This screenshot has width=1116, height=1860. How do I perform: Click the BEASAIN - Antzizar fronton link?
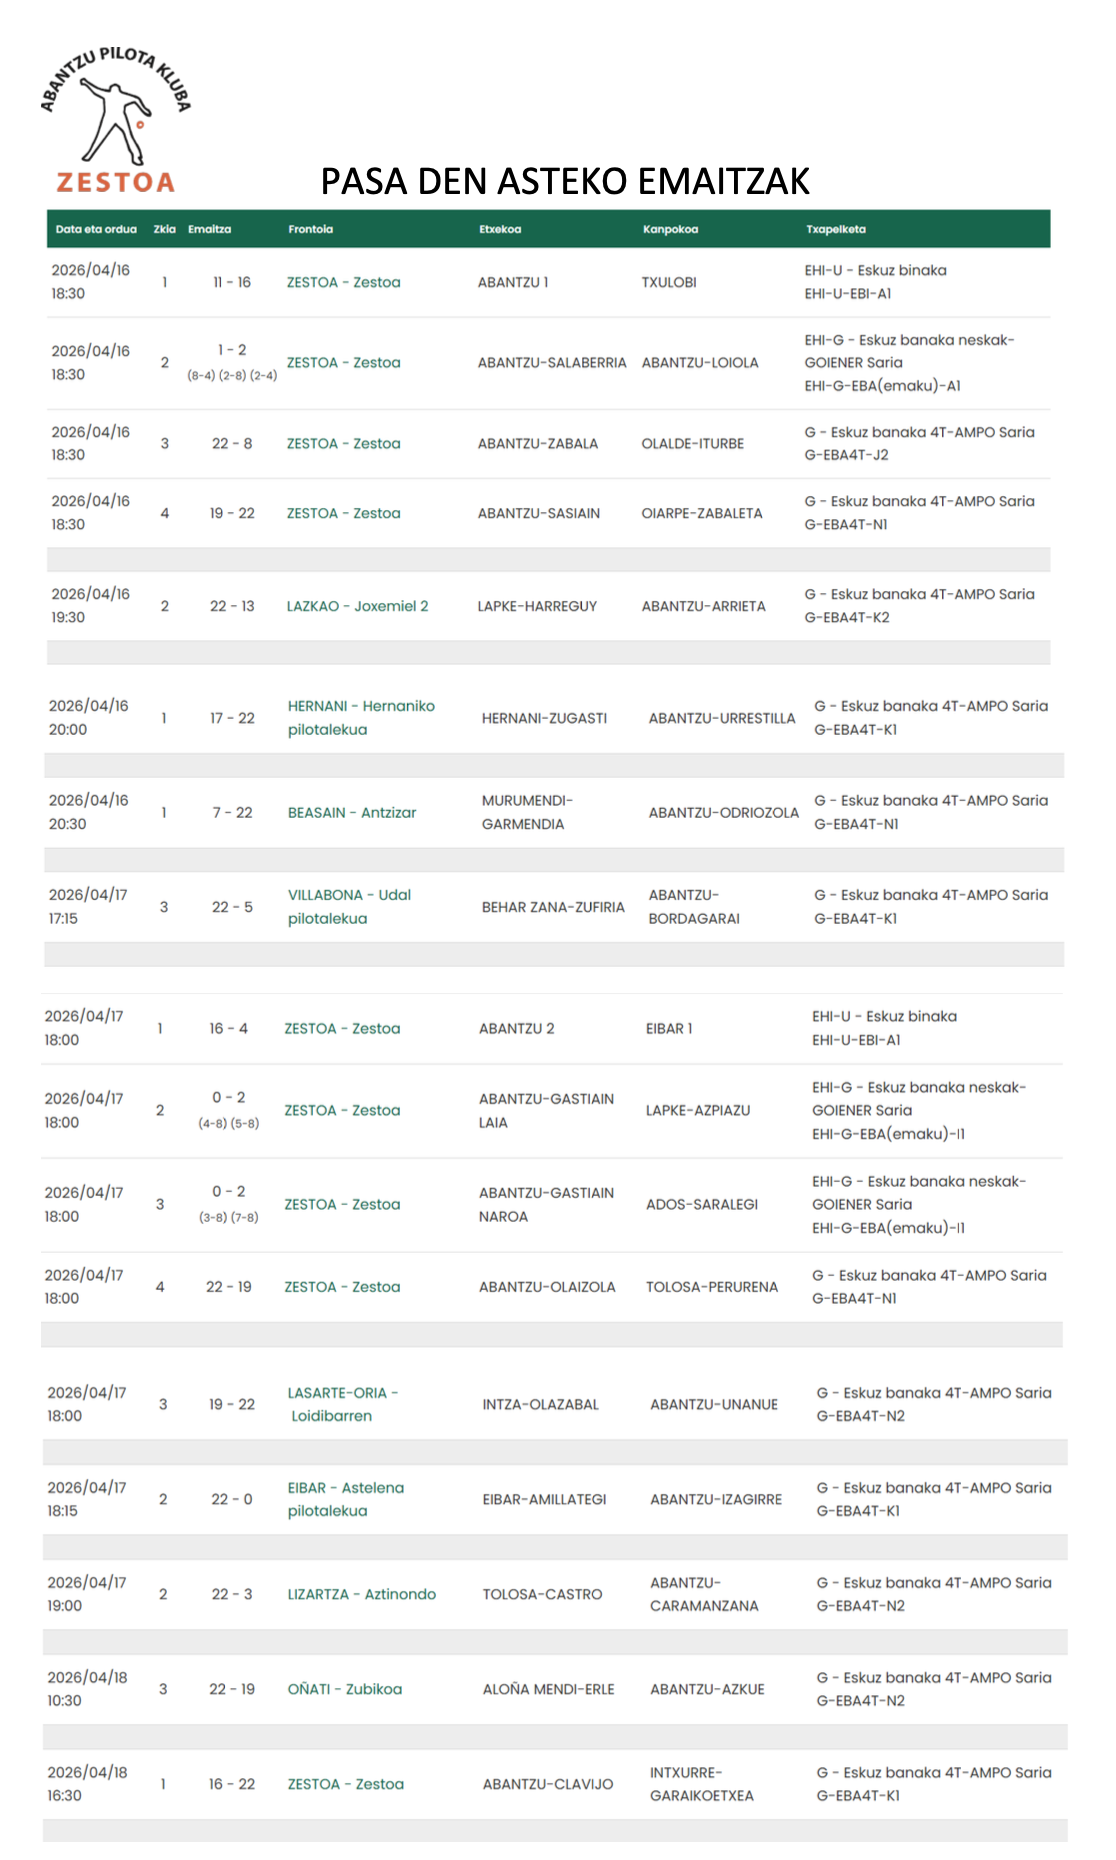pos(352,813)
